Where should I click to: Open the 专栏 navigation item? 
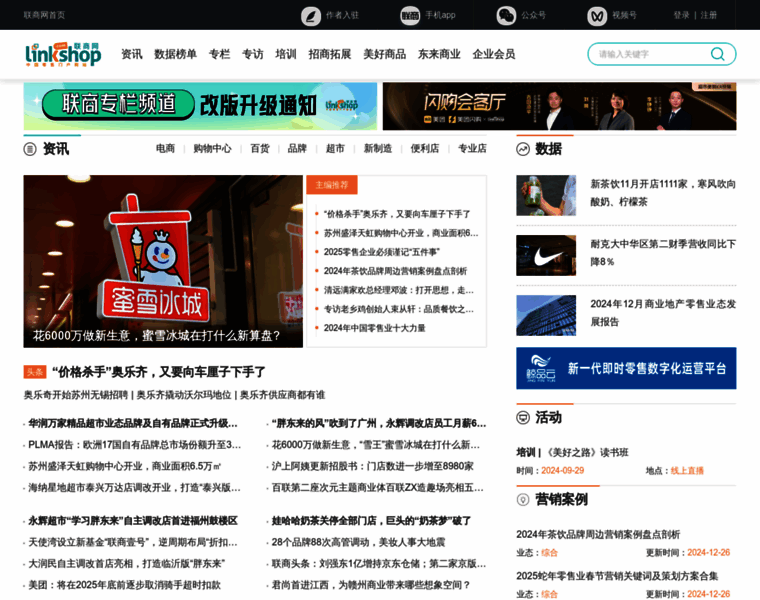click(x=220, y=54)
